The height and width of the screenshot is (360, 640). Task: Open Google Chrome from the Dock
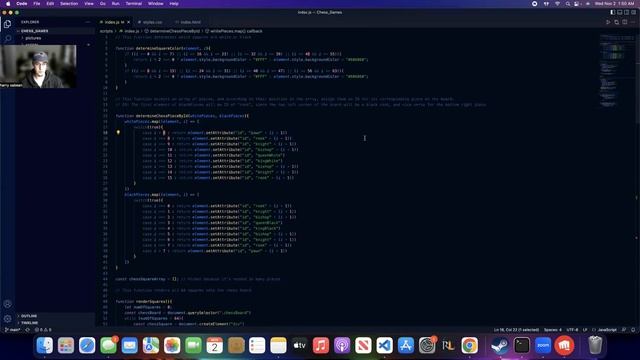[x=469, y=346]
